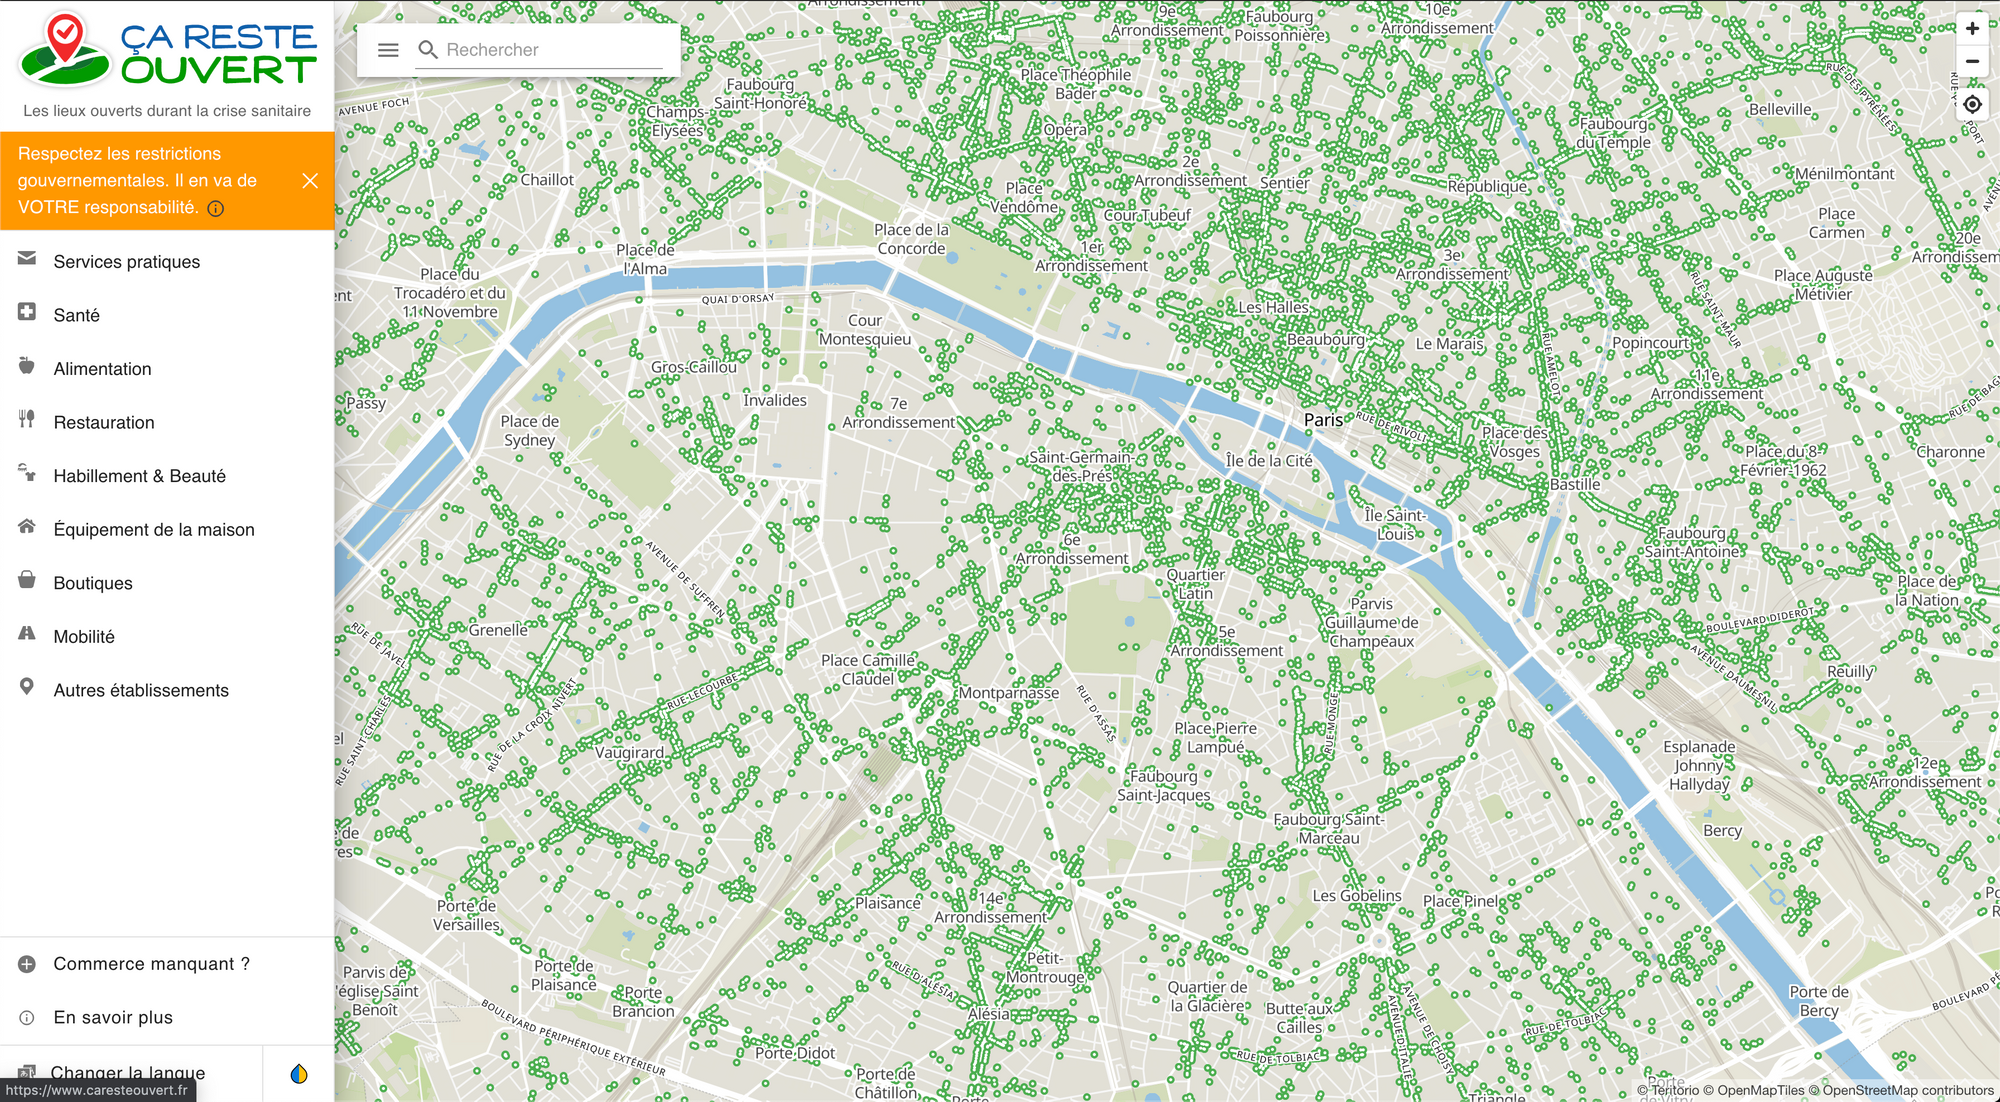
Task: Select Habillement & Beauté category
Action: 167,476
